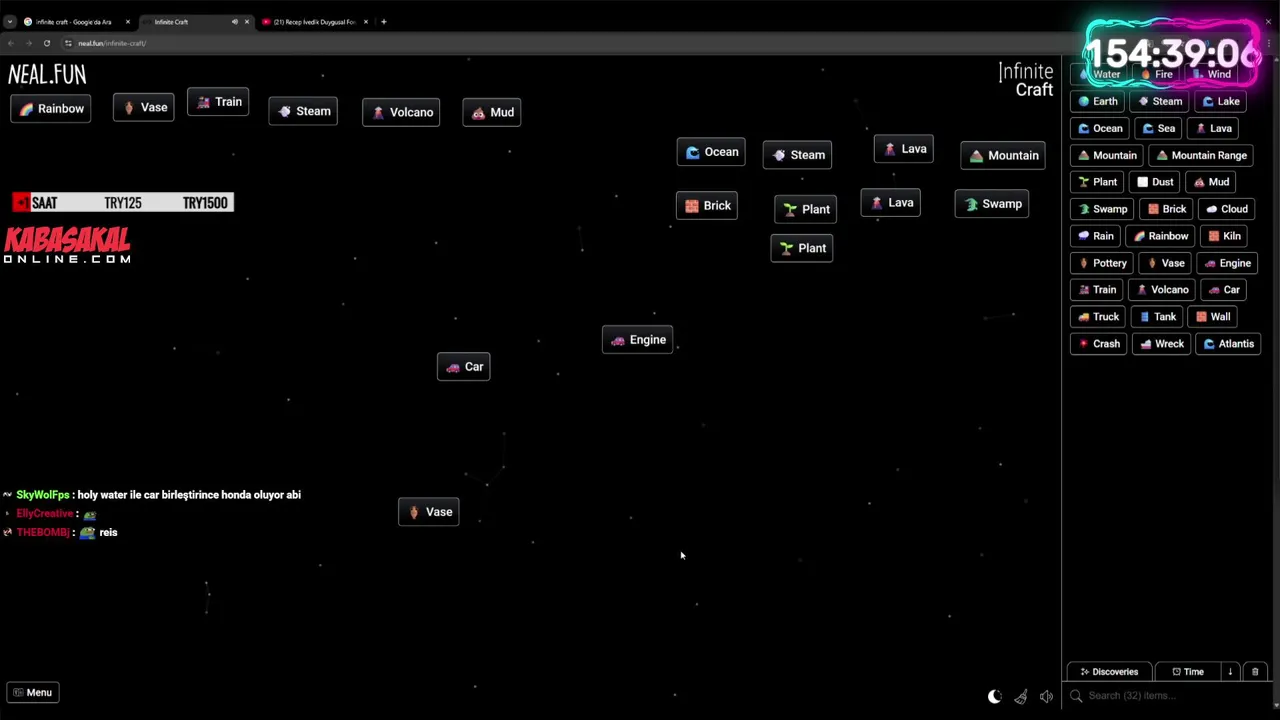Select the Mountain tile on the canvas
1280x720 pixels.
(x=1003, y=155)
